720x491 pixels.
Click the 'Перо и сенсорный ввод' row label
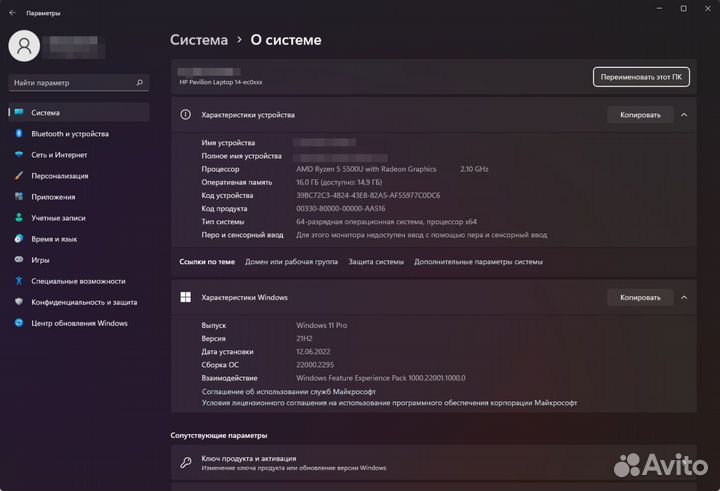242,235
